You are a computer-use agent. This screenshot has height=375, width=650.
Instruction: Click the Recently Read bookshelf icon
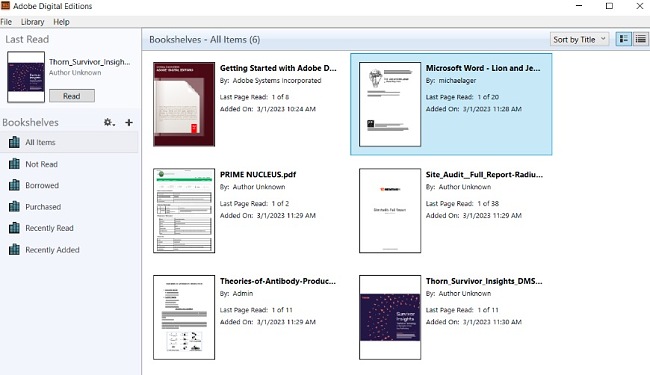coord(14,228)
